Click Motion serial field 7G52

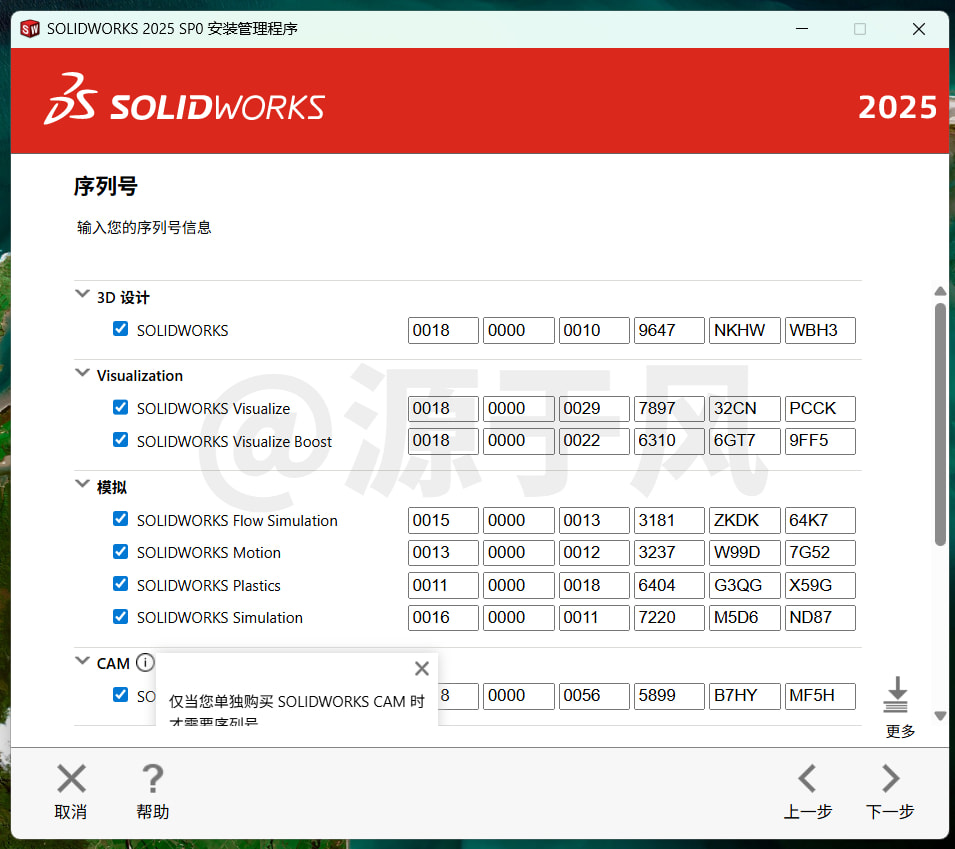click(820, 552)
